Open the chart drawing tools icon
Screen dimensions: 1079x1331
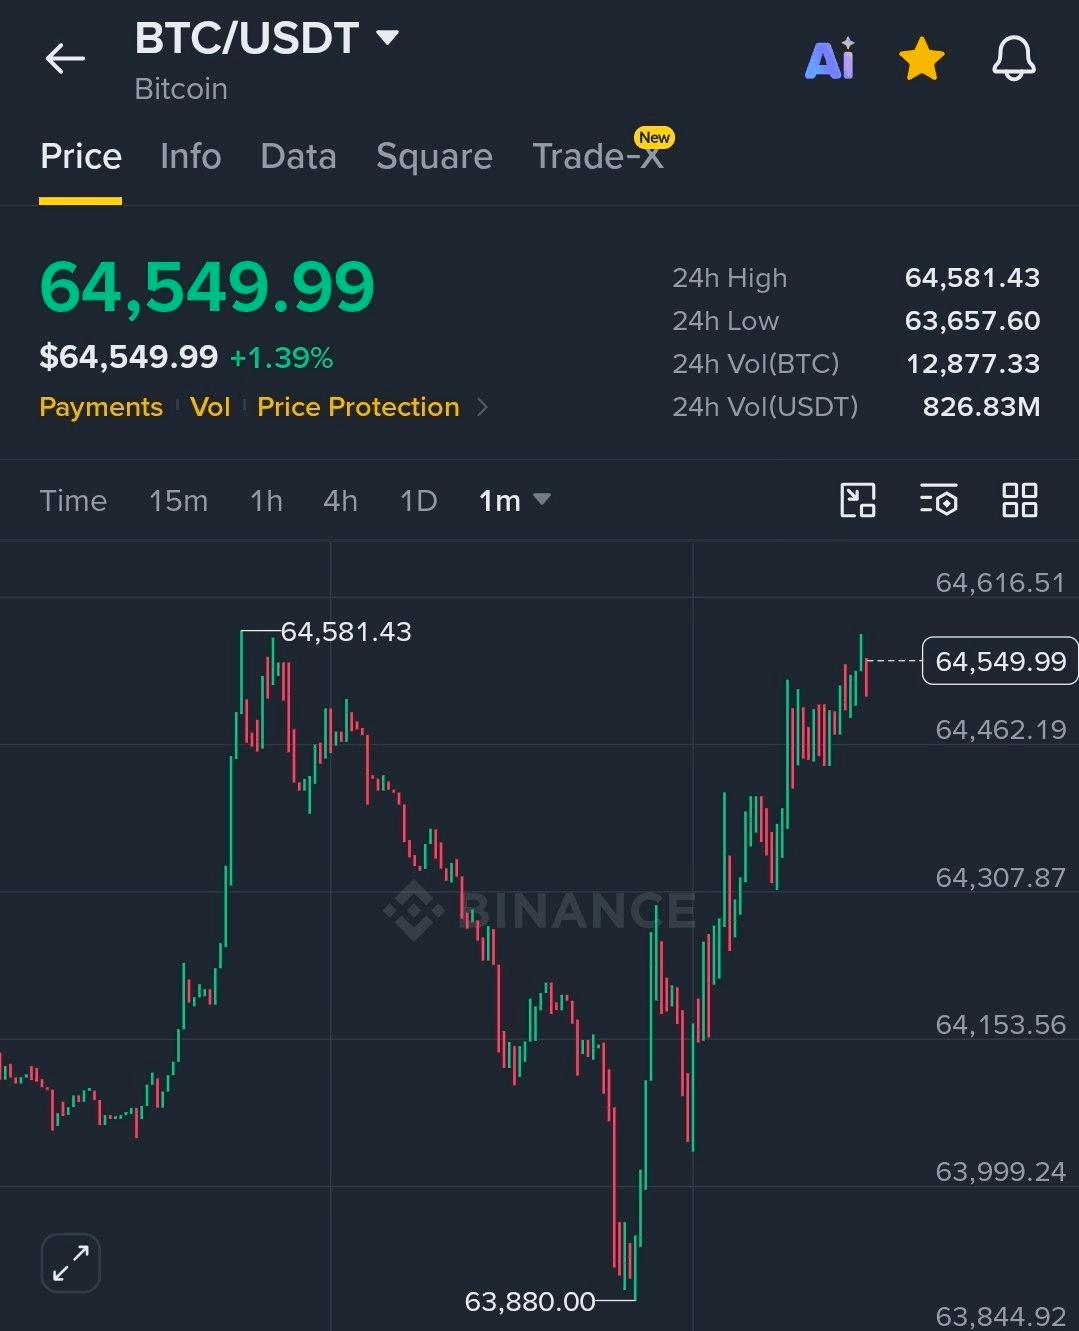pyautogui.click(x=858, y=500)
